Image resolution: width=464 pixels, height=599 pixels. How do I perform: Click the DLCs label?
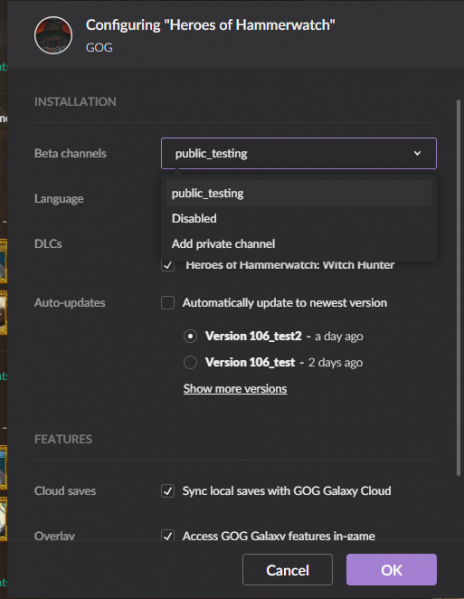[48, 244]
